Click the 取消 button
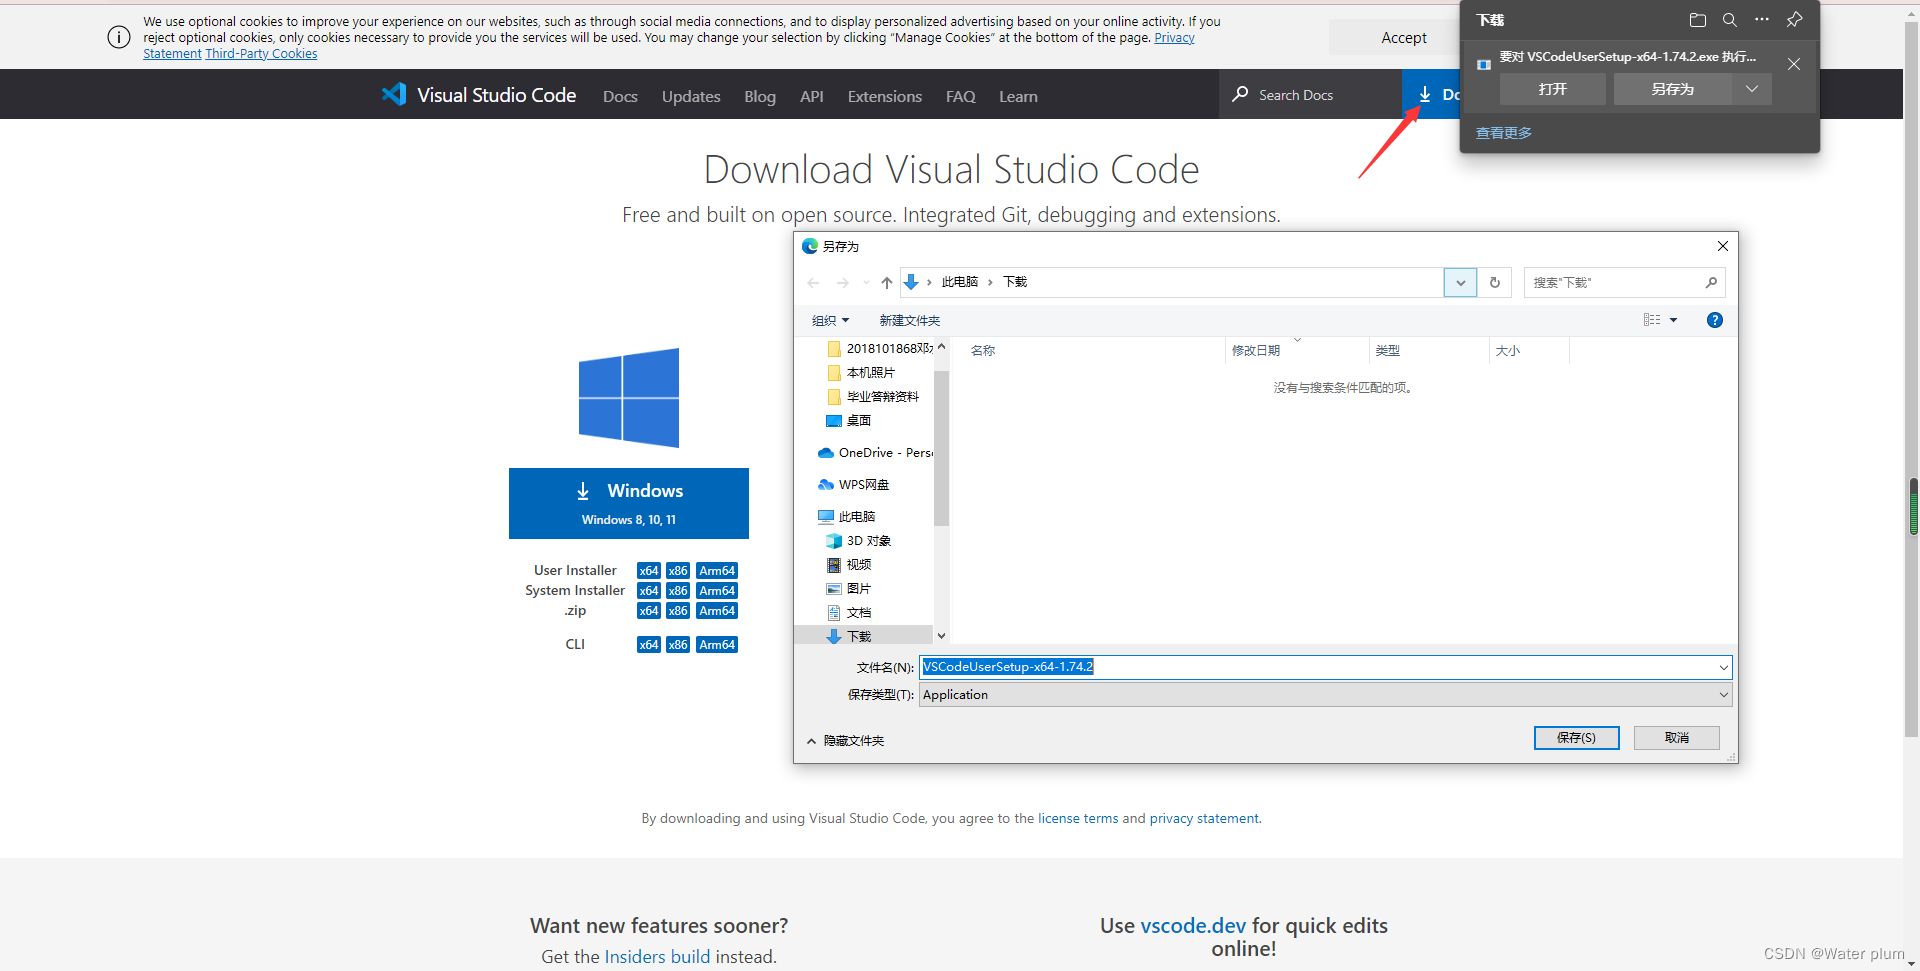The width and height of the screenshot is (1920, 971). (x=1677, y=738)
